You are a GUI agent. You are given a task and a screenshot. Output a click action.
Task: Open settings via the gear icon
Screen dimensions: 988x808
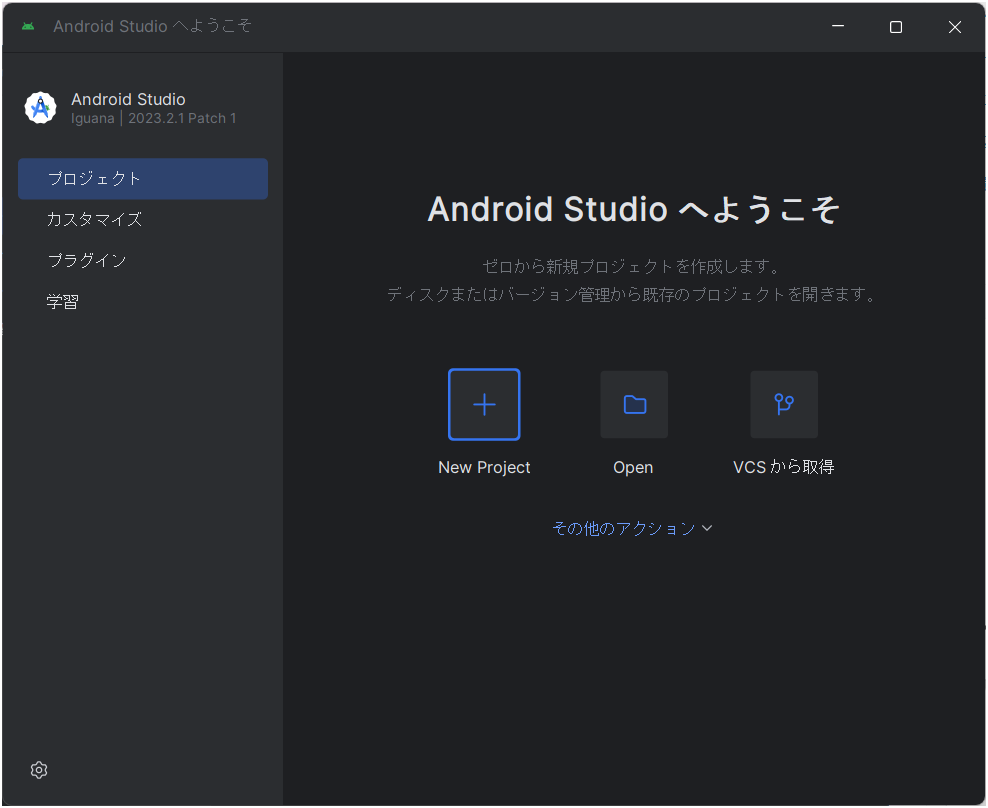[x=38, y=770]
